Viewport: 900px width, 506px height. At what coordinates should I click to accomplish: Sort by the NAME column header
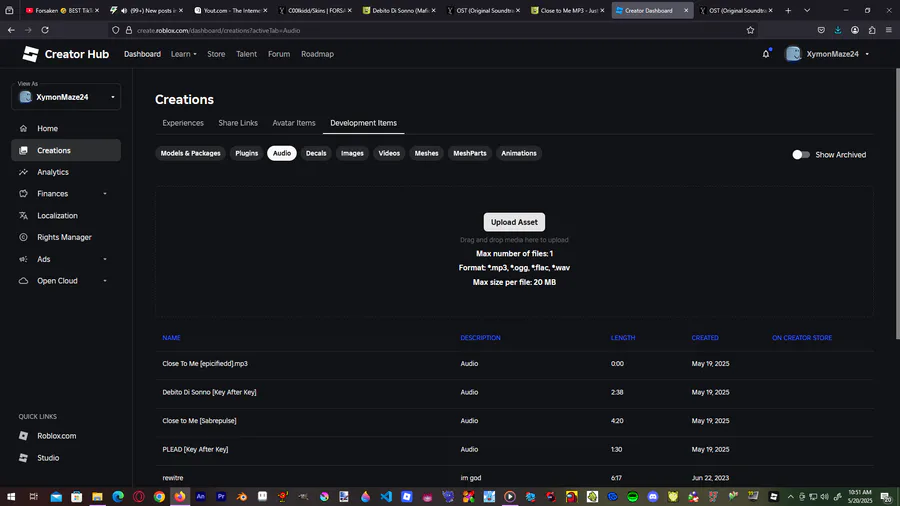(172, 338)
